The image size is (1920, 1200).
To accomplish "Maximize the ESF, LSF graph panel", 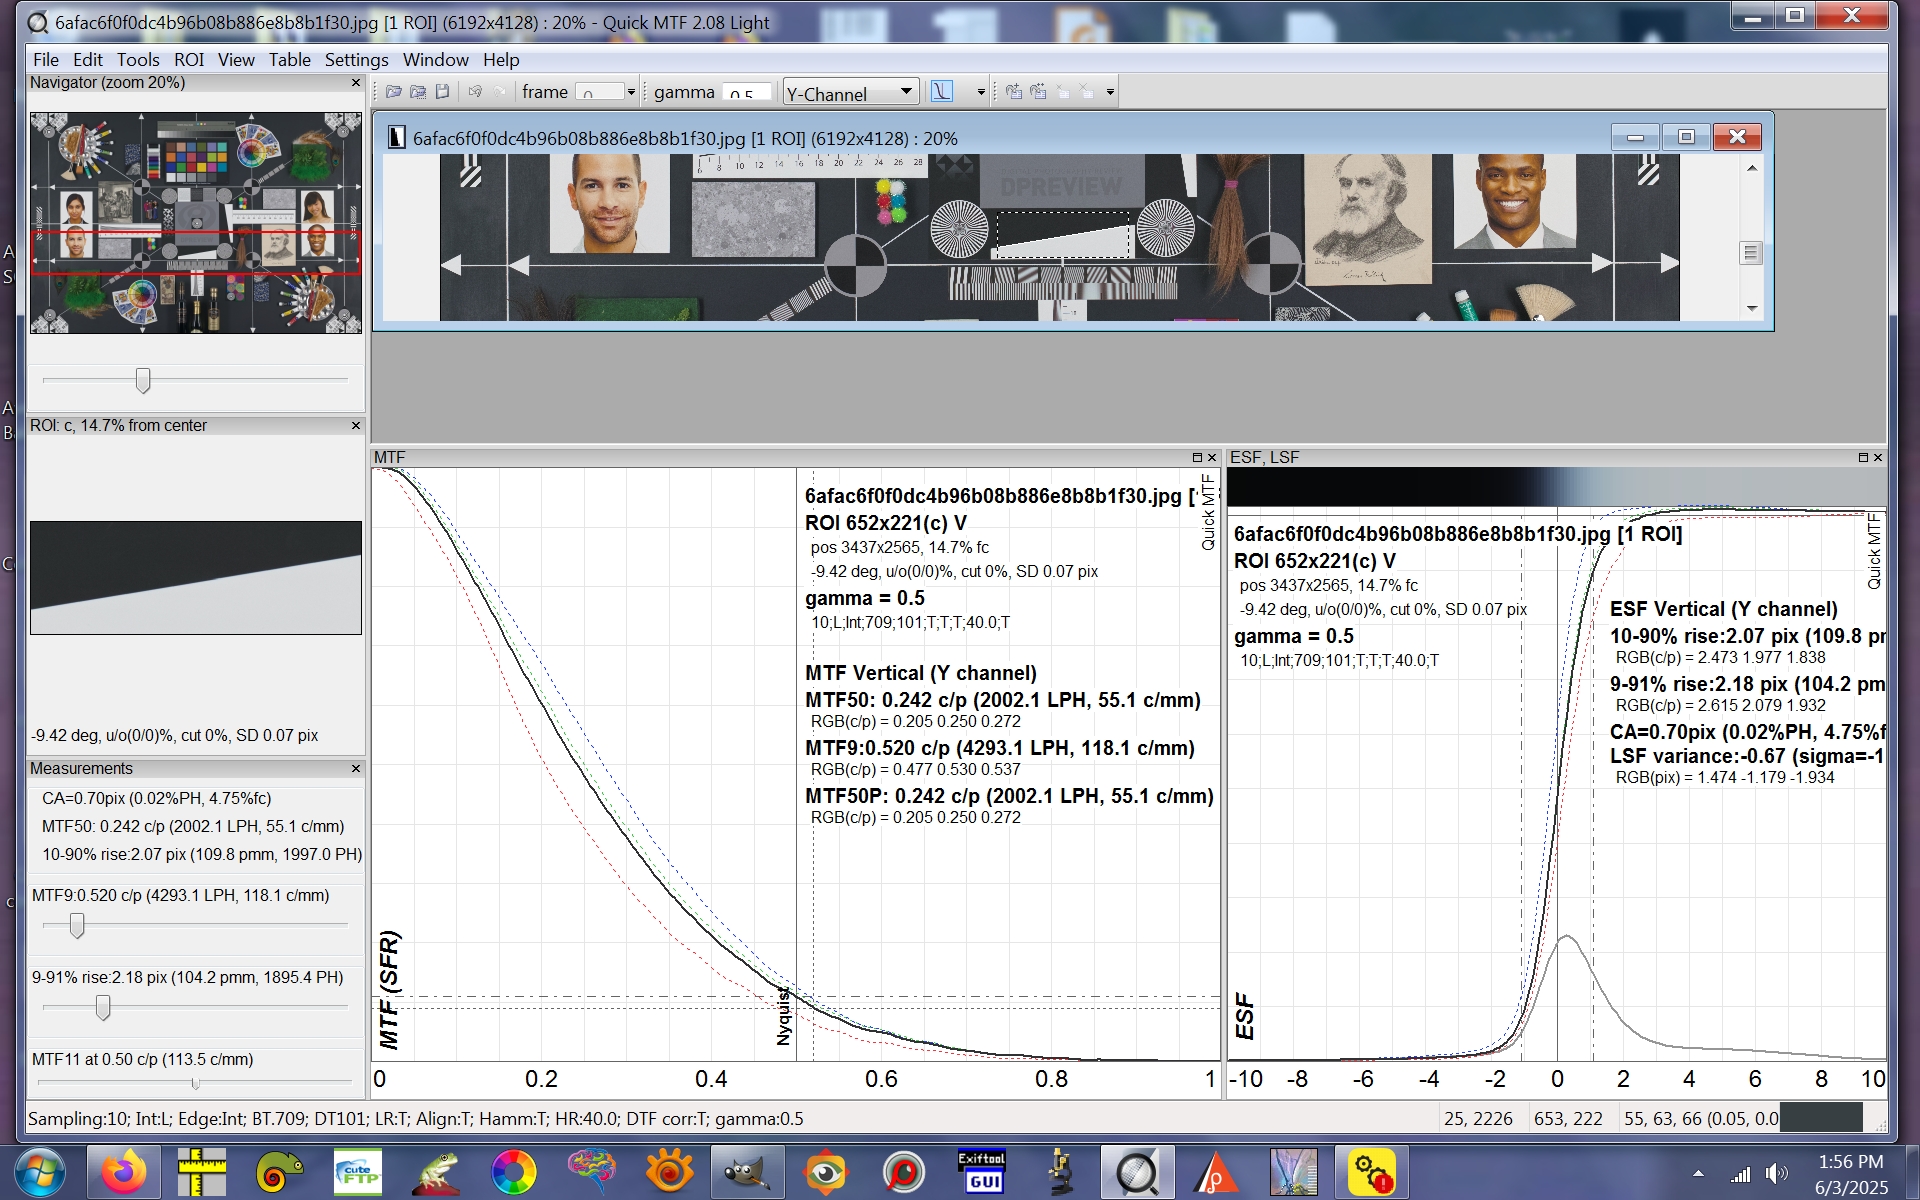I will [x=1863, y=458].
